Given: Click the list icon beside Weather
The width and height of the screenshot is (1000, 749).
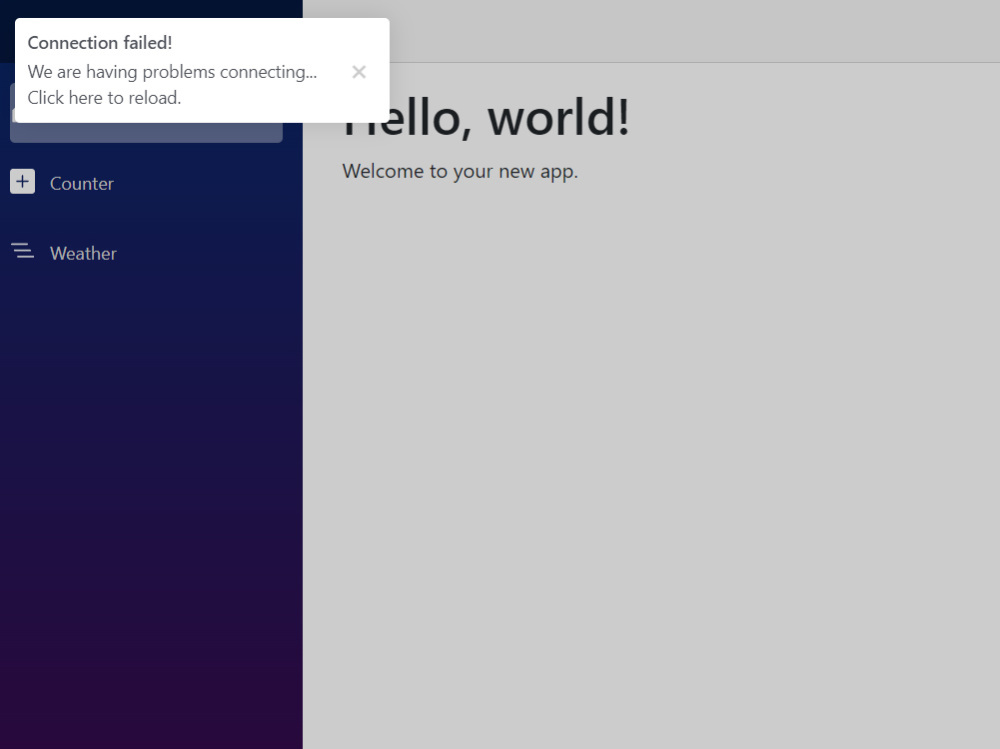Looking at the screenshot, I should 22,251.
